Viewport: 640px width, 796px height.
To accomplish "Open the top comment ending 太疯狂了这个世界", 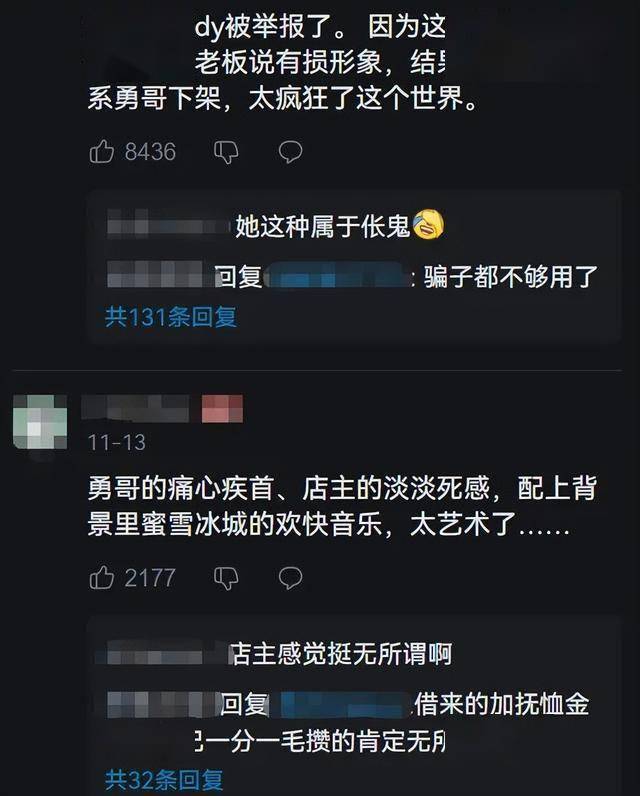I will pyautogui.click(x=283, y=61).
